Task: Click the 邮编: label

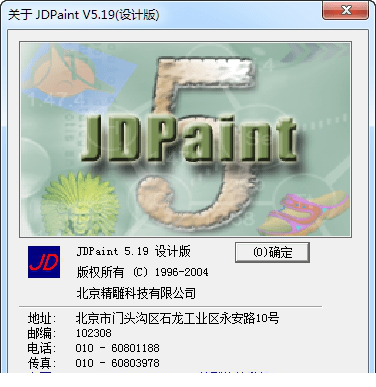Action: pos(42,333)
